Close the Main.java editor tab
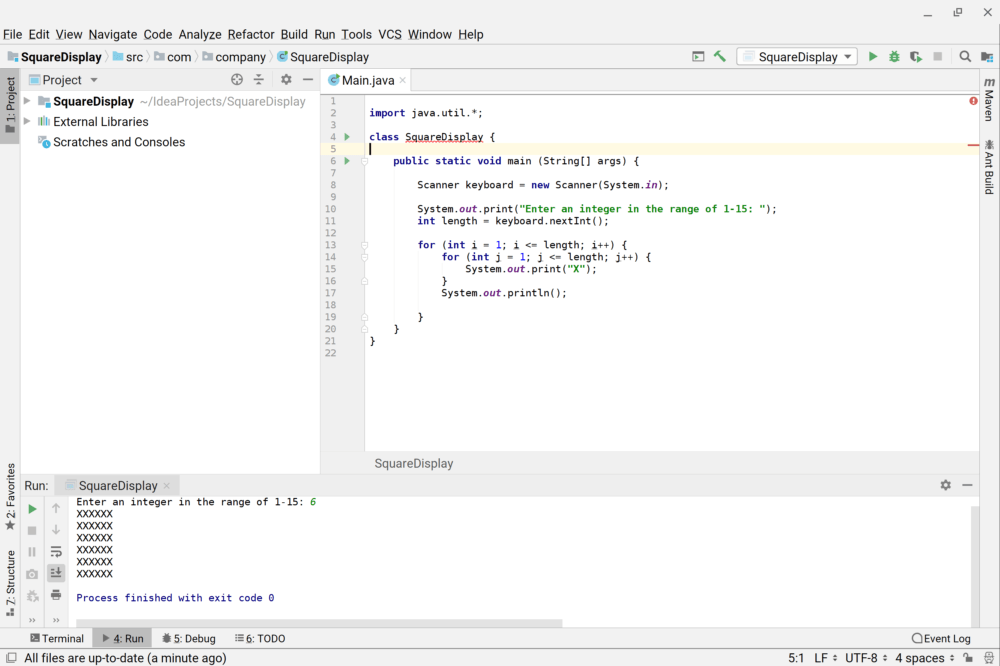Viewport: 1000px width, 666px height. [402, 80]
